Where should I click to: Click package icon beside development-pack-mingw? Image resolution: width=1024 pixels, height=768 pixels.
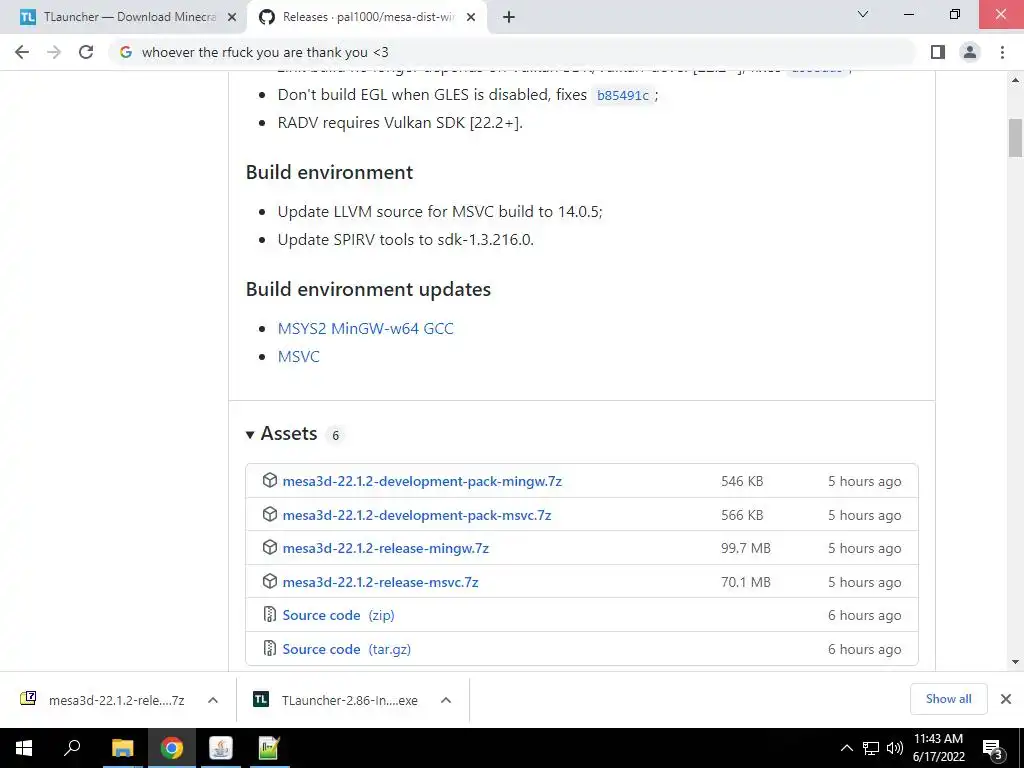point(270,481)
